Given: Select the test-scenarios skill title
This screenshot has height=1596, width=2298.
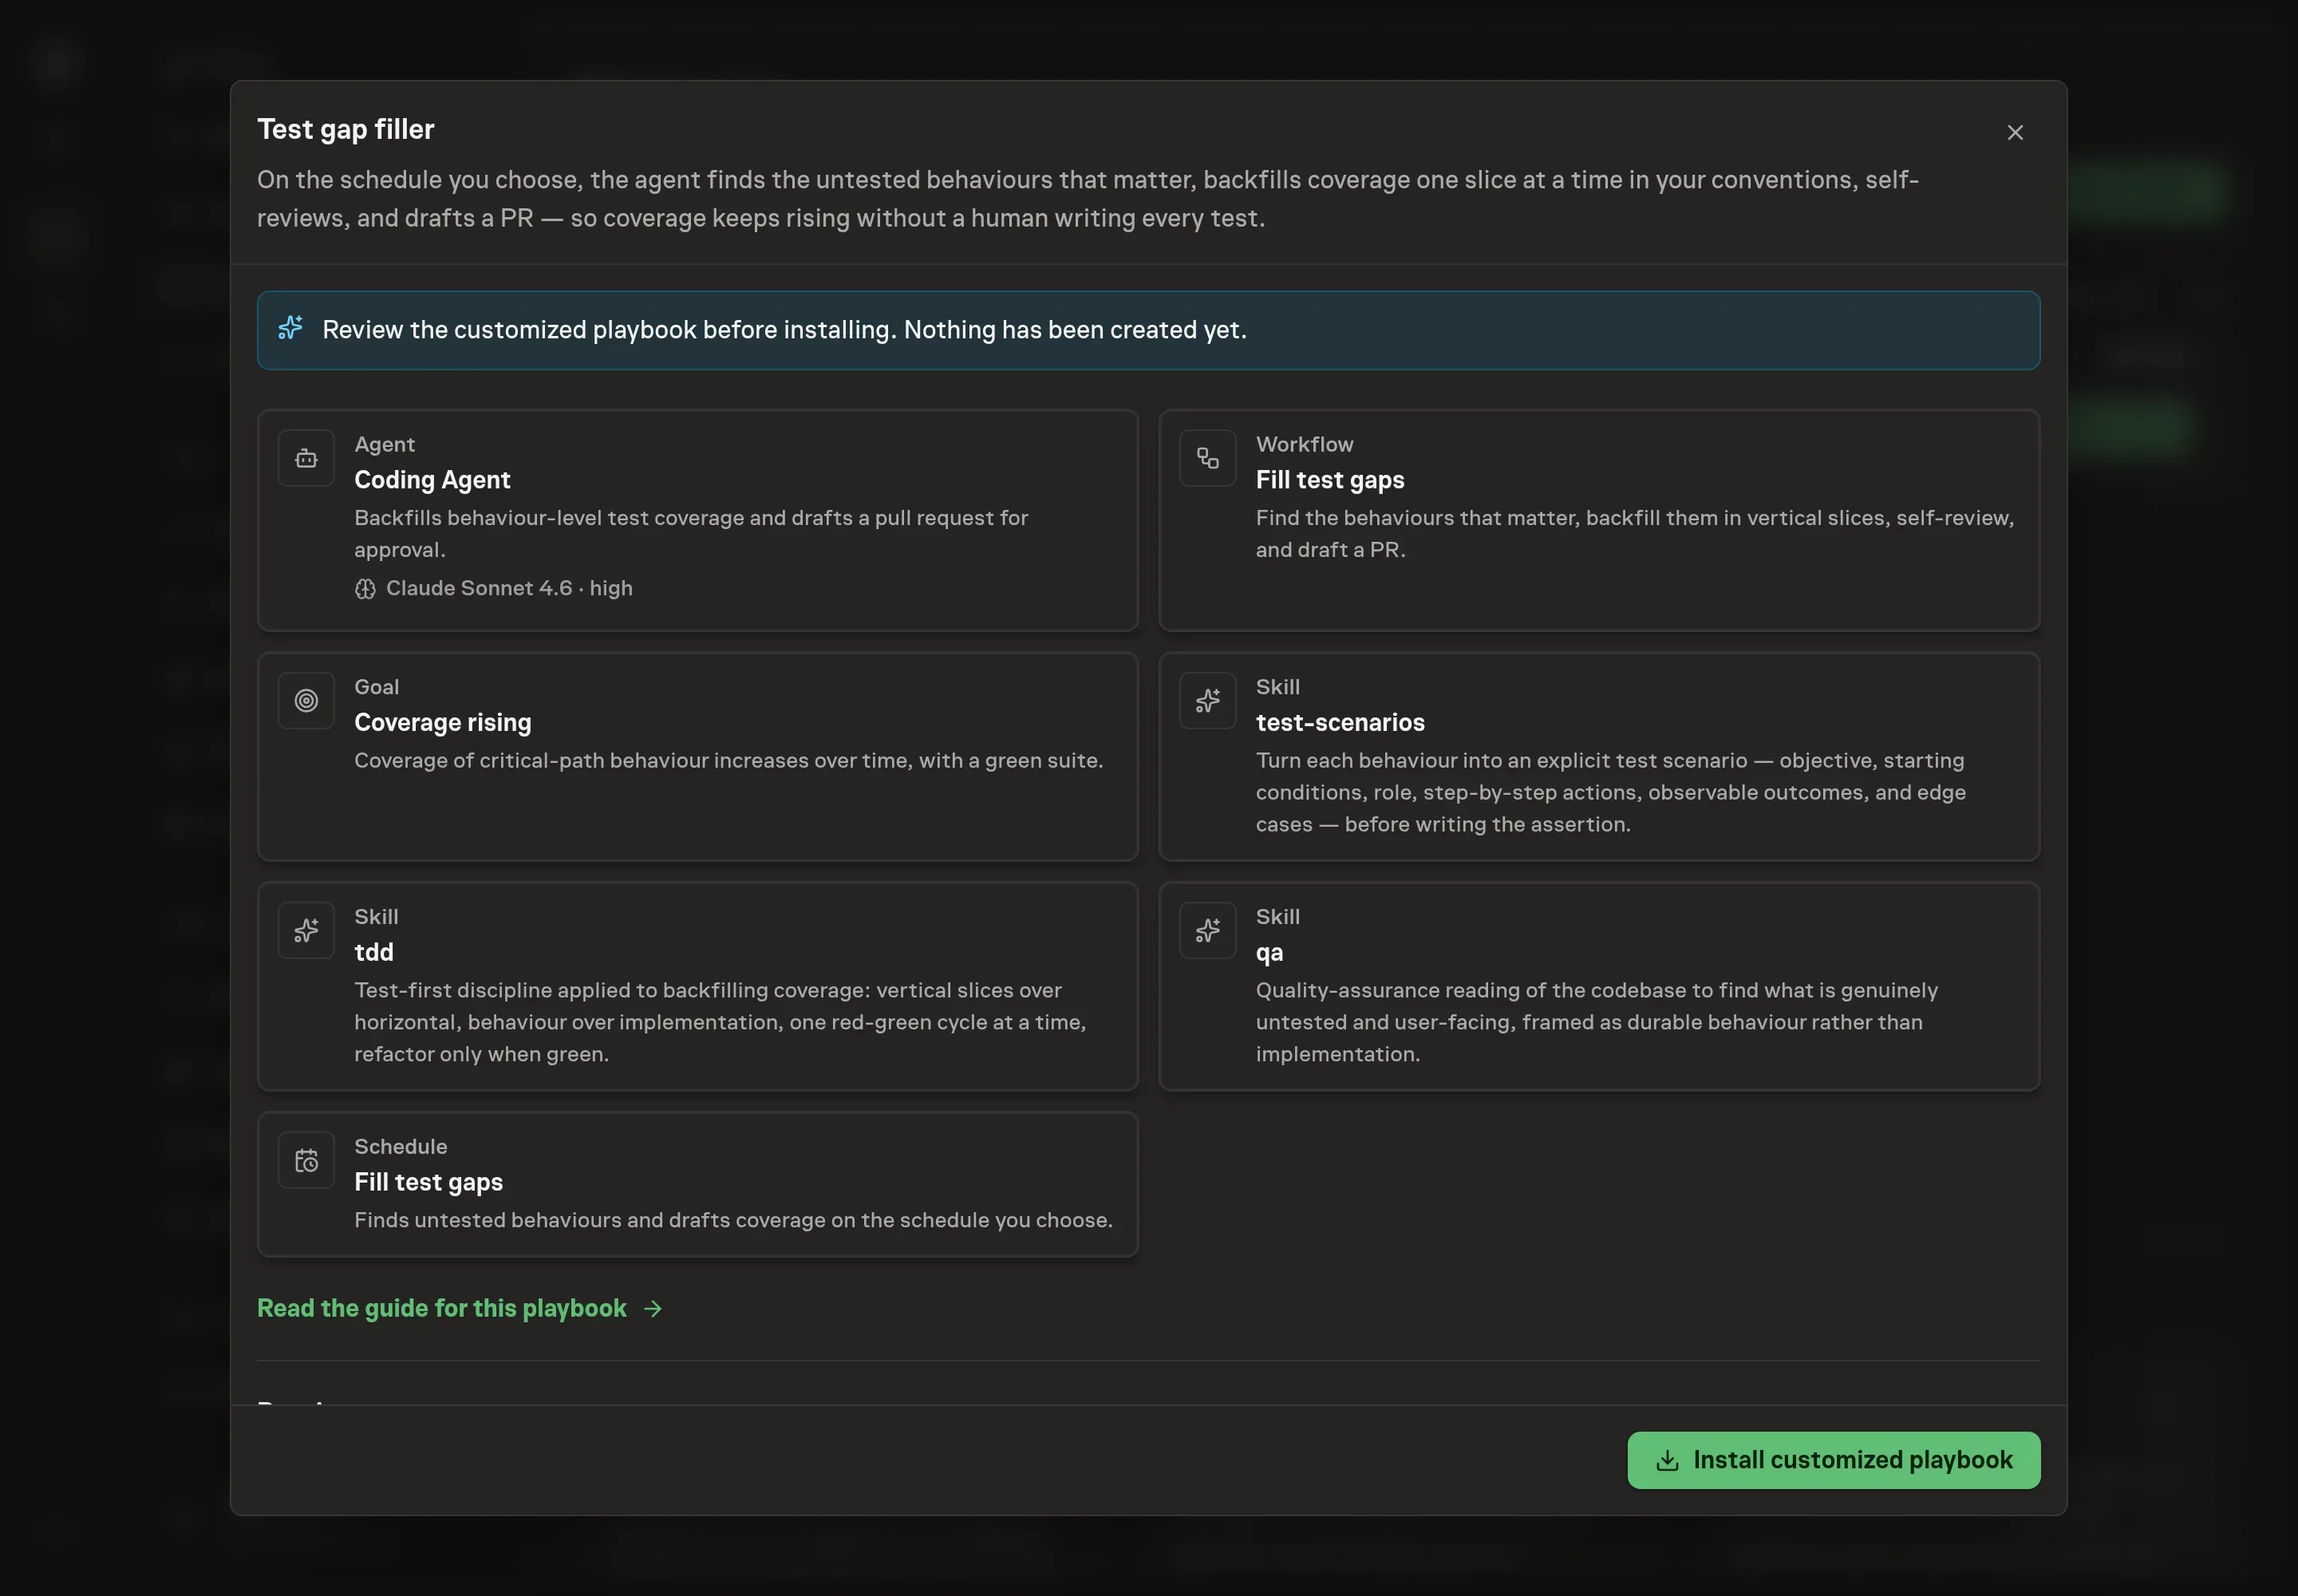Looking at the screenshot, I should 1339,721.
